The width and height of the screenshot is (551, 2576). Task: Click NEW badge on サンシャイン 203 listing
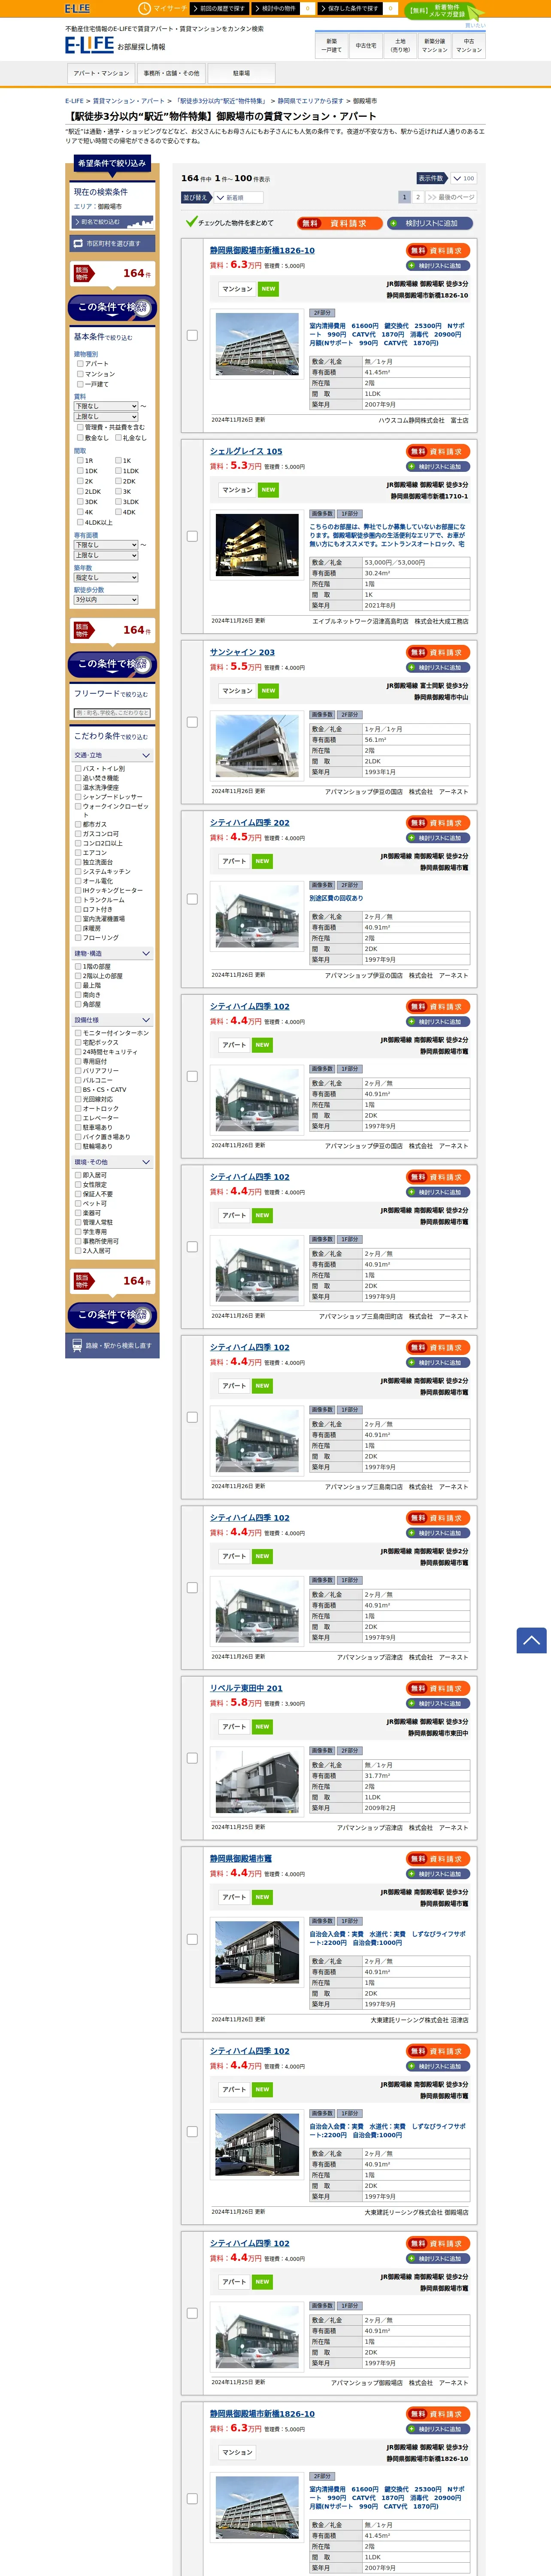pos(268,690)
